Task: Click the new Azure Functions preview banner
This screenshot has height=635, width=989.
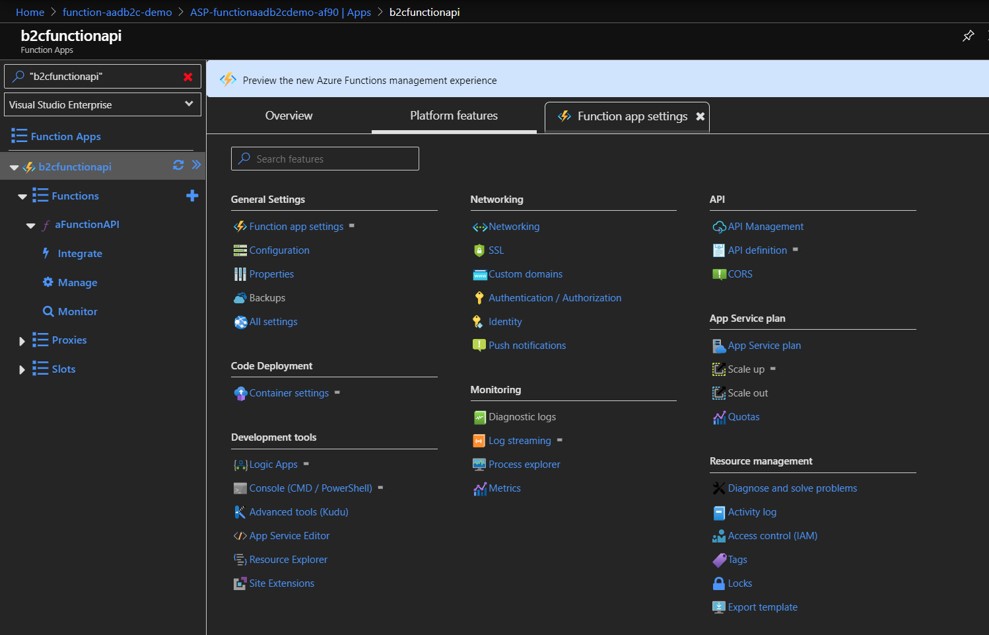Action: [597, 80]
